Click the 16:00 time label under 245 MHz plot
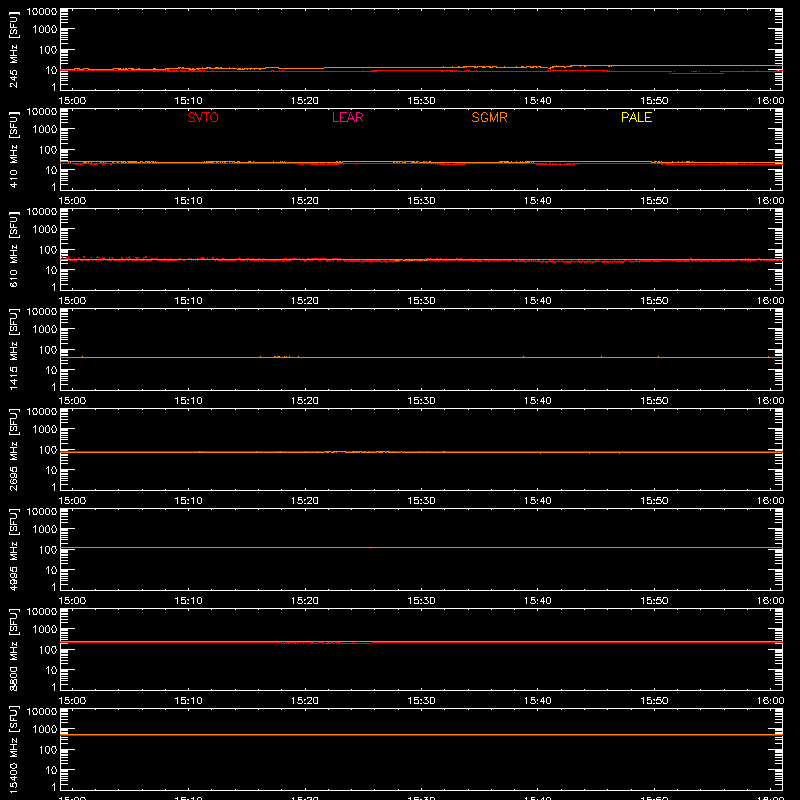The height and width of the screenshot is (800, 800). coord(770,101)
